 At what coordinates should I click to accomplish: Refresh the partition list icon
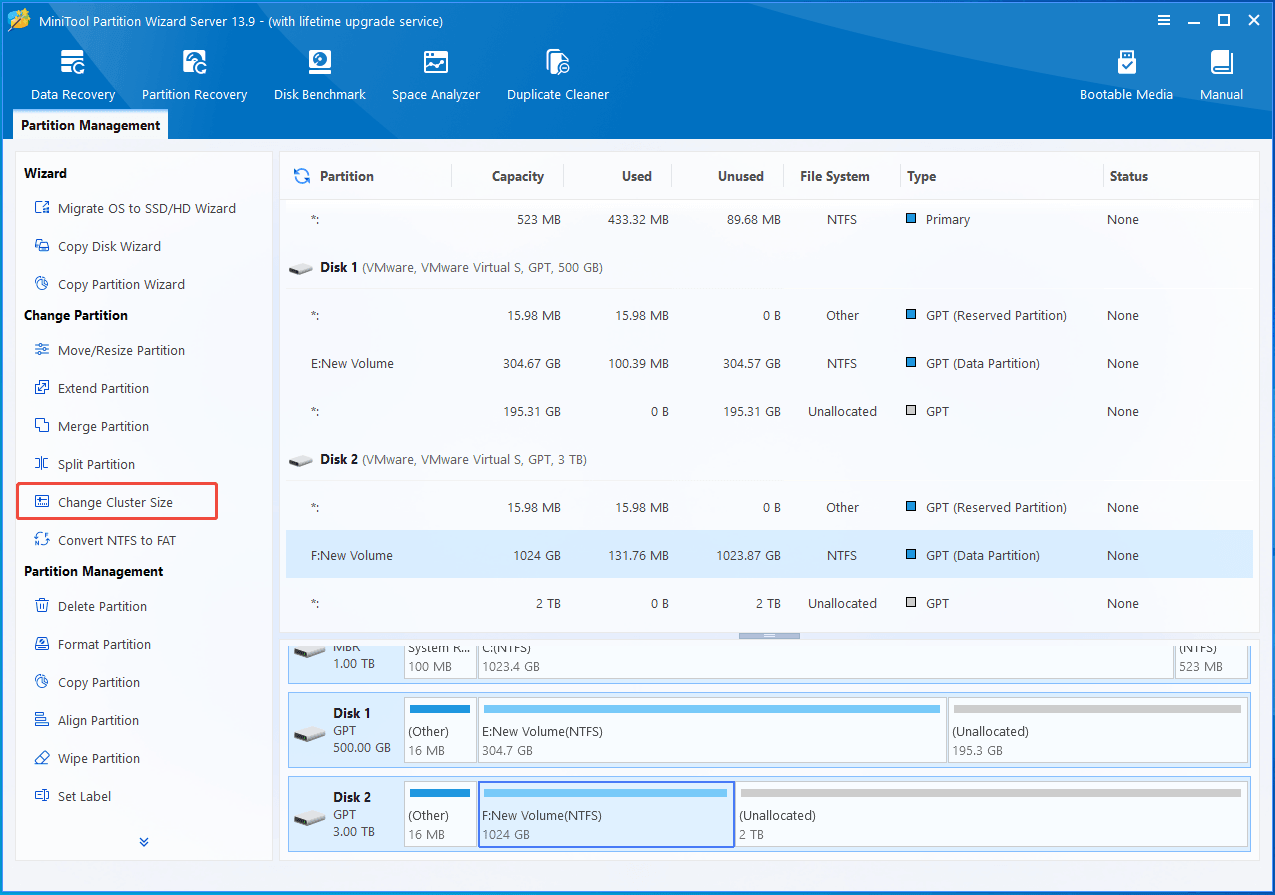coord(301,176)
